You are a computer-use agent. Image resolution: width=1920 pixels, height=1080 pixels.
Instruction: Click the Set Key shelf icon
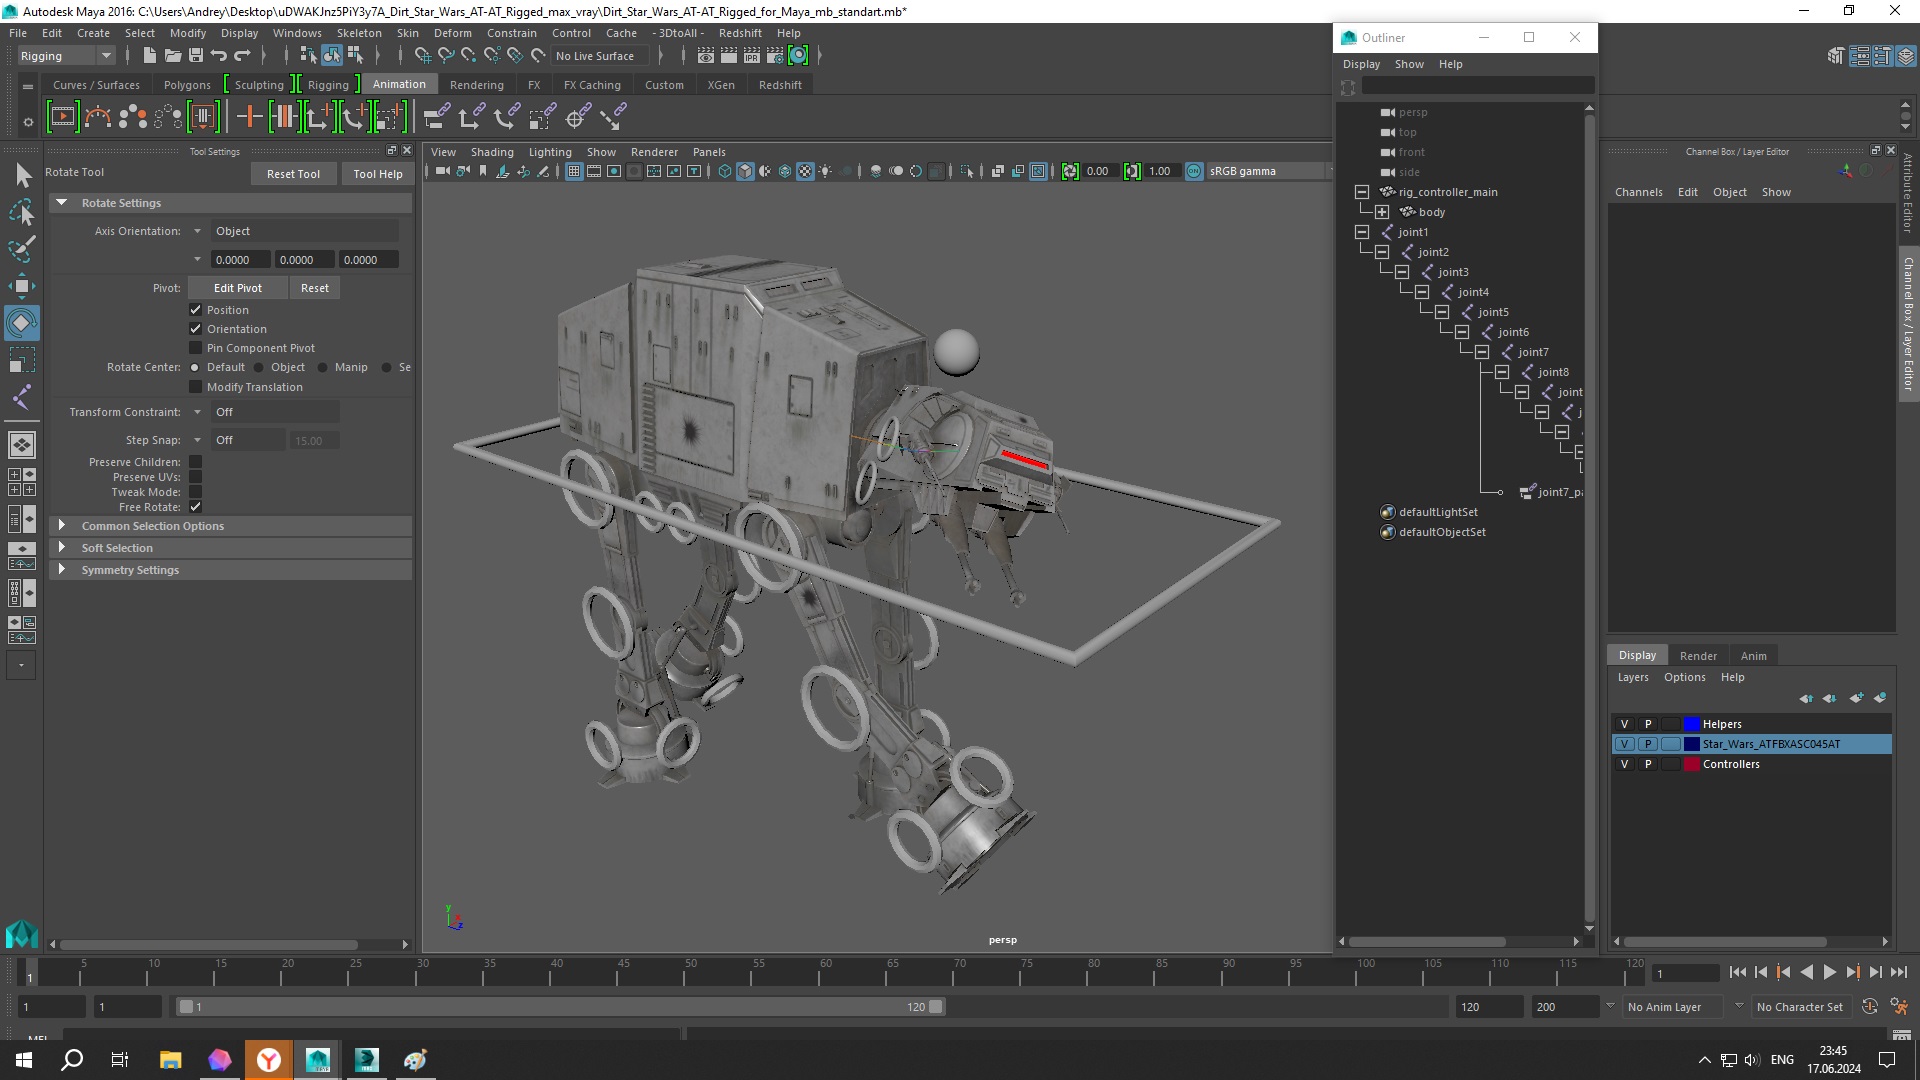(x=249, y=117)
